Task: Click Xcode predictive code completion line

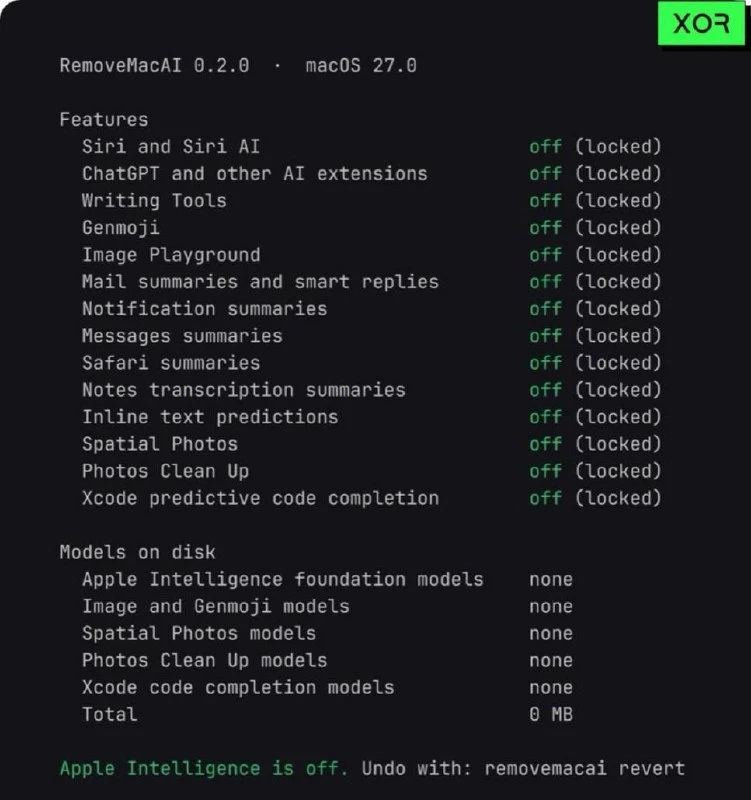Action: tap(371, 498)
